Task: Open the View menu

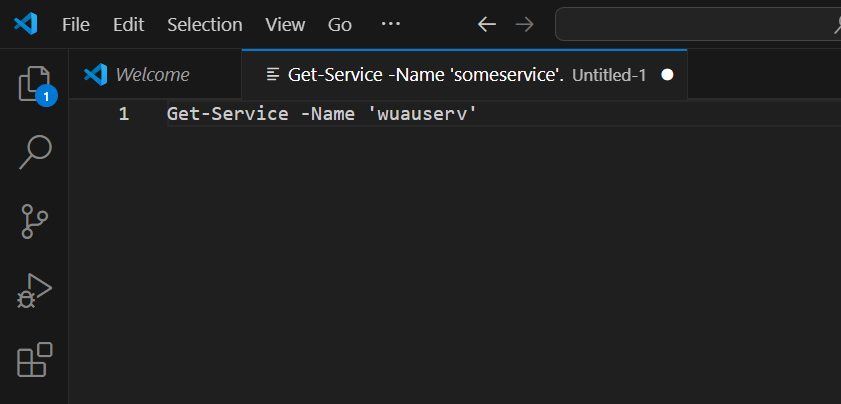Action: pos(285,25)
